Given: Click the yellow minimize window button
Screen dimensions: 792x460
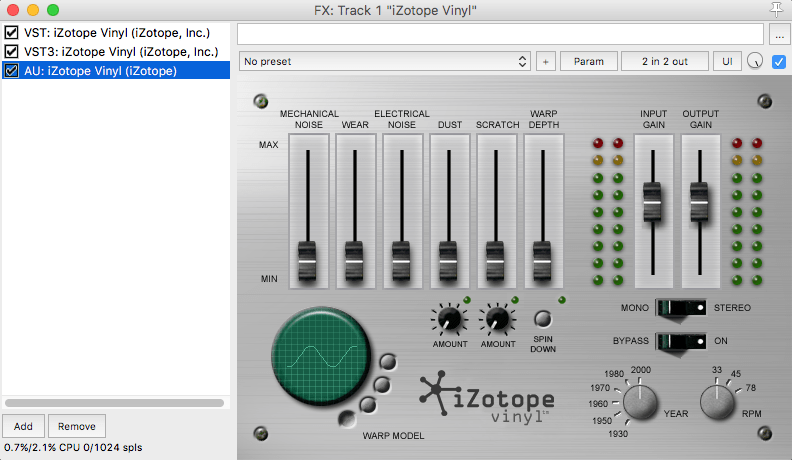Looking at the screenshot, I should [33, 10].
